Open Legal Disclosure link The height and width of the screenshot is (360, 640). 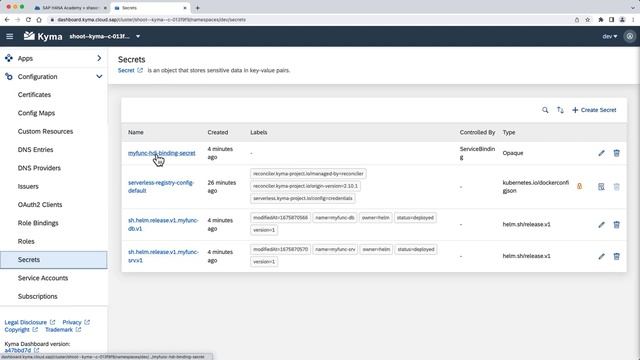(29, 322)
